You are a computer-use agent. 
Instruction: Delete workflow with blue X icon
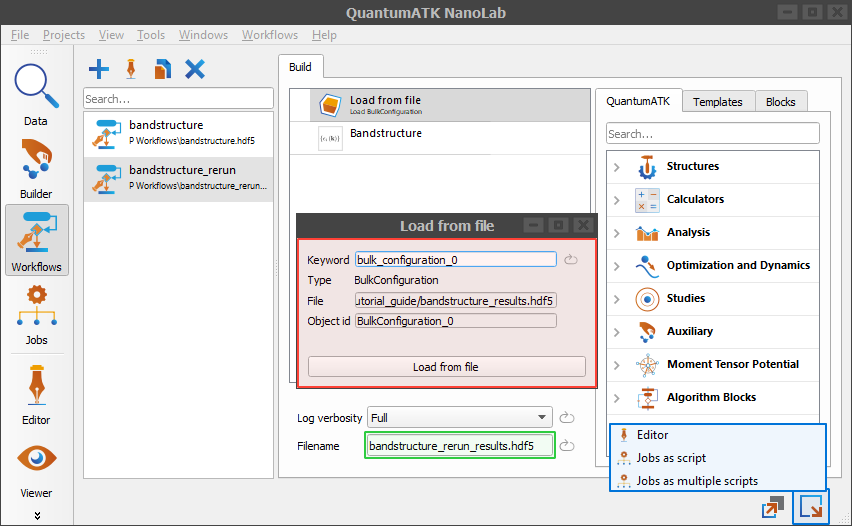195,69
